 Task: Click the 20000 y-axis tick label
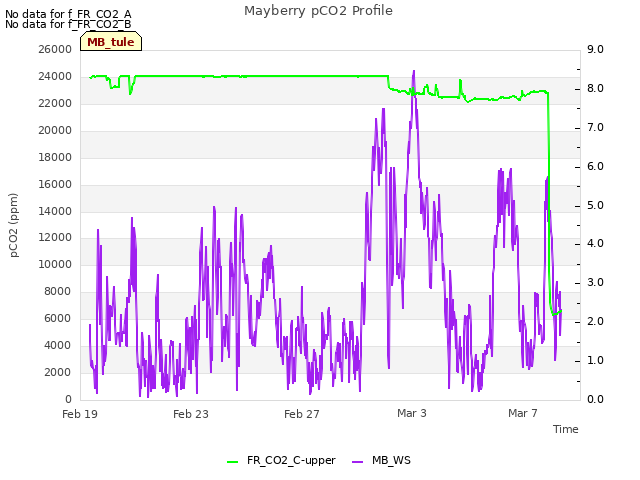click(55, 130)
